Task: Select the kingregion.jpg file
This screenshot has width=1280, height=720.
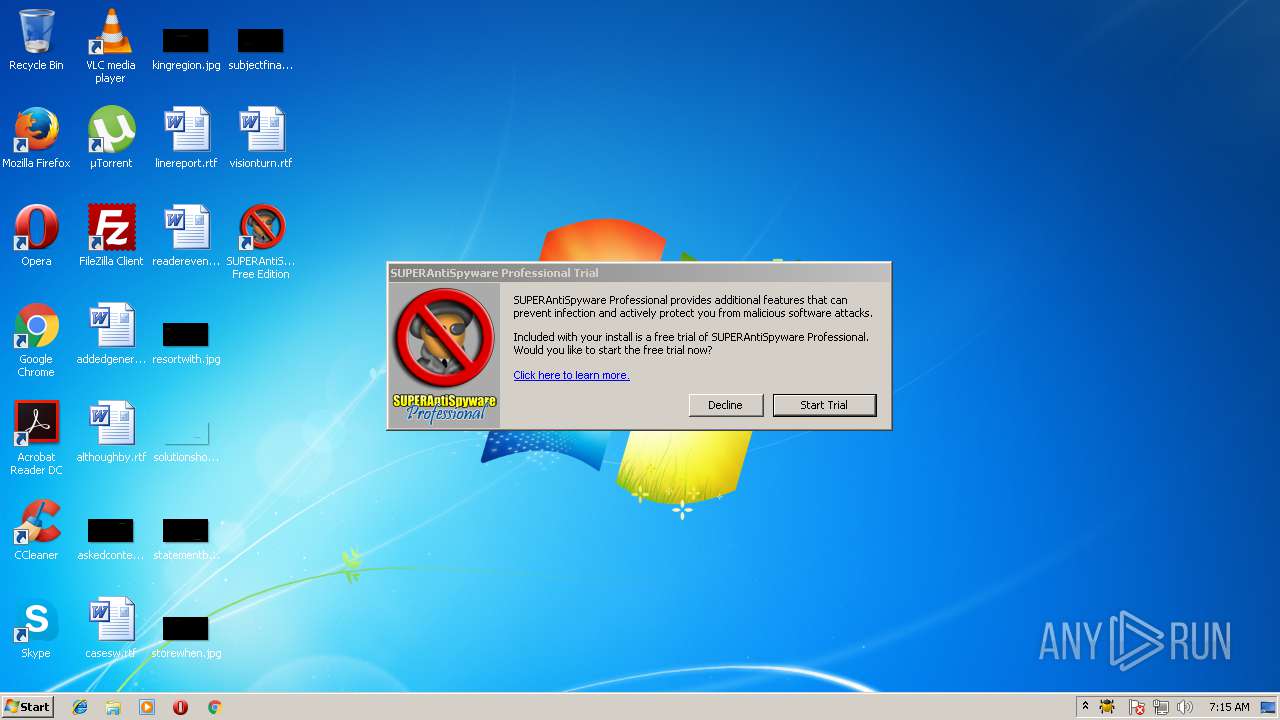Action: 186,48
